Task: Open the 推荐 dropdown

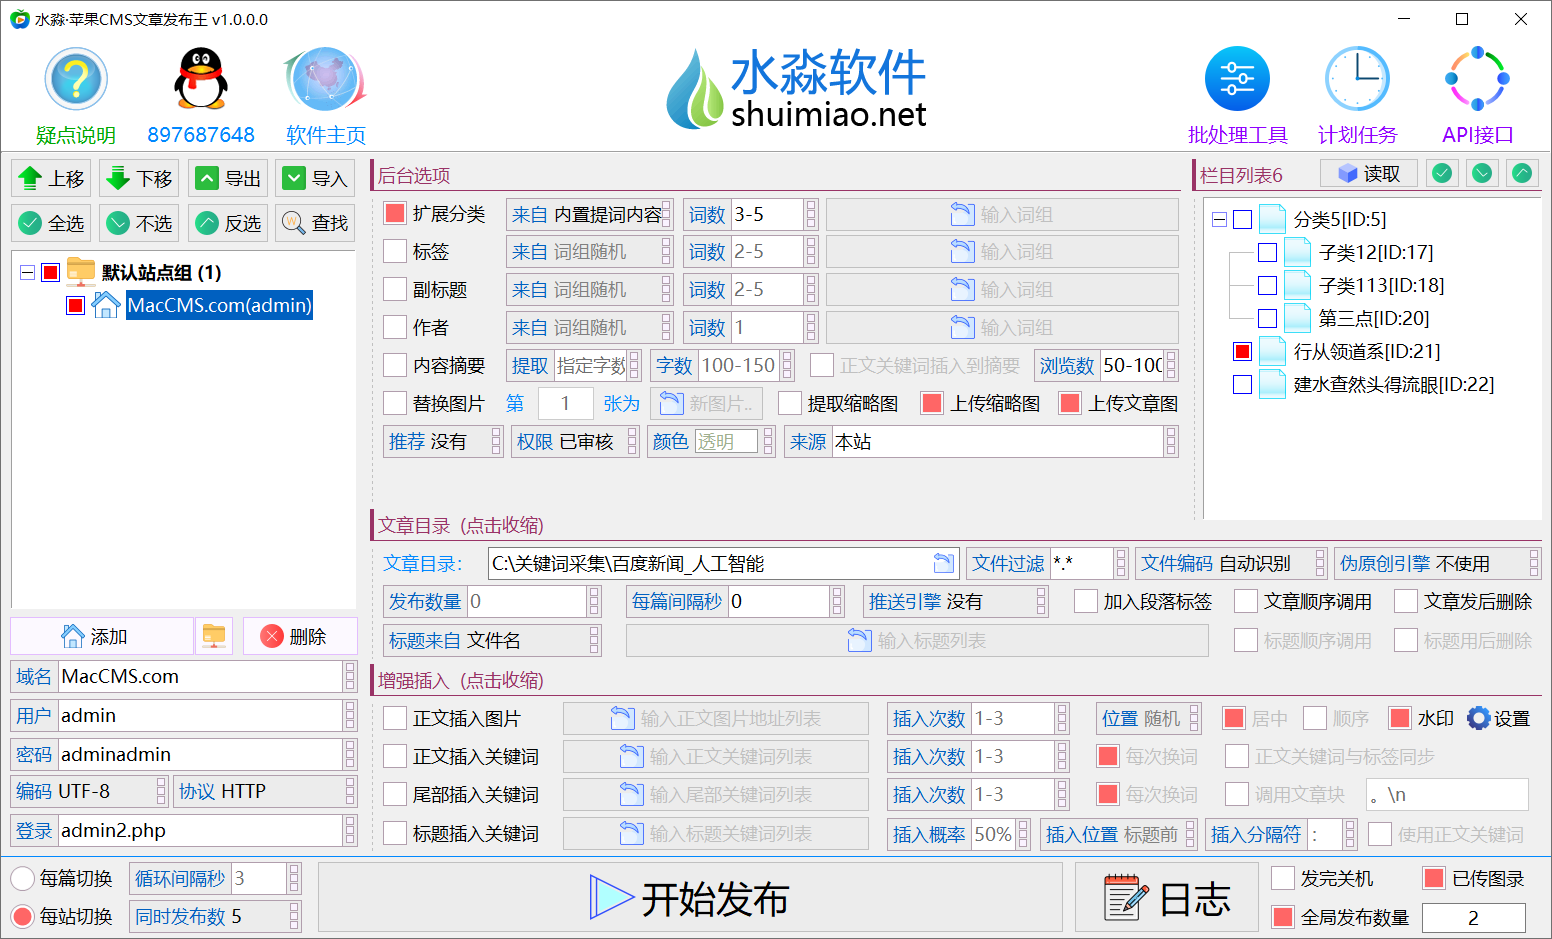Action: click(x=443, y=441)
